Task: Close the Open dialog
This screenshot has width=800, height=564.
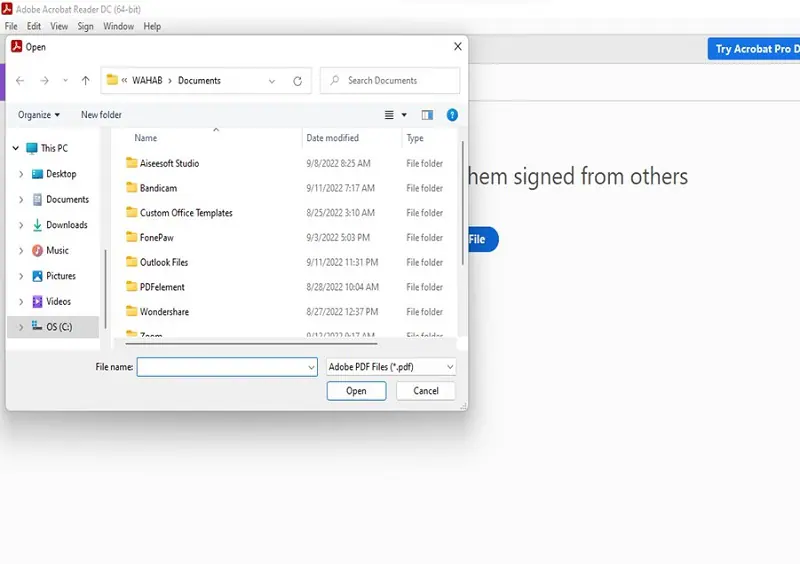Action: click(458, 46)
